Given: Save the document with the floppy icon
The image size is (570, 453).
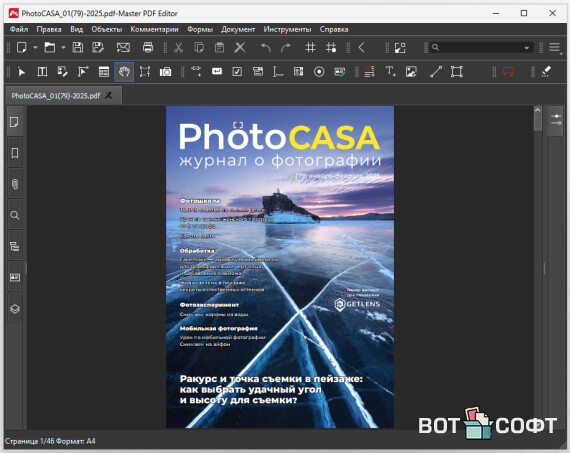Looking at the screenshot, I should click(x=77, y=47).
